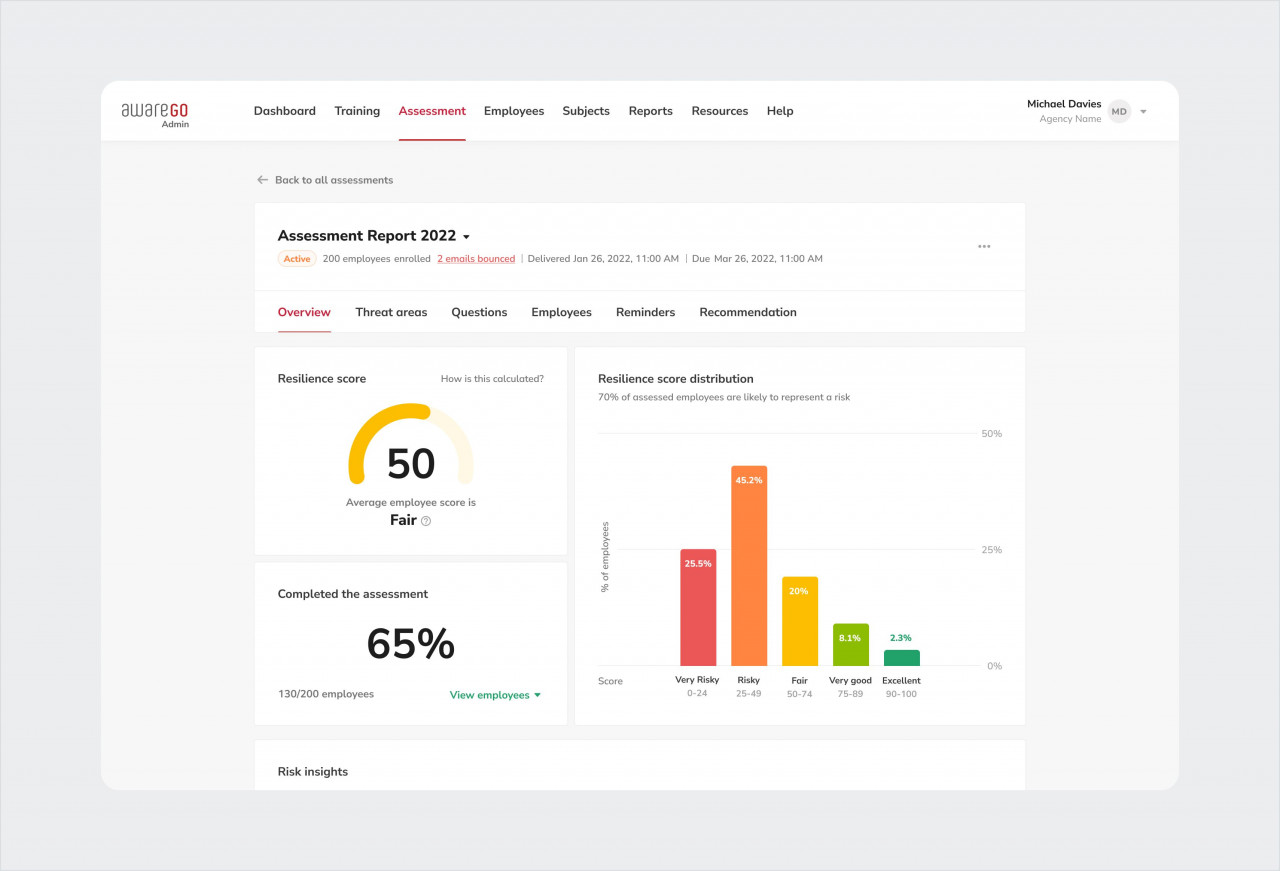Click the Risk insights heading
Viewport: 1280px width, 871px height.
click(313, 772)
